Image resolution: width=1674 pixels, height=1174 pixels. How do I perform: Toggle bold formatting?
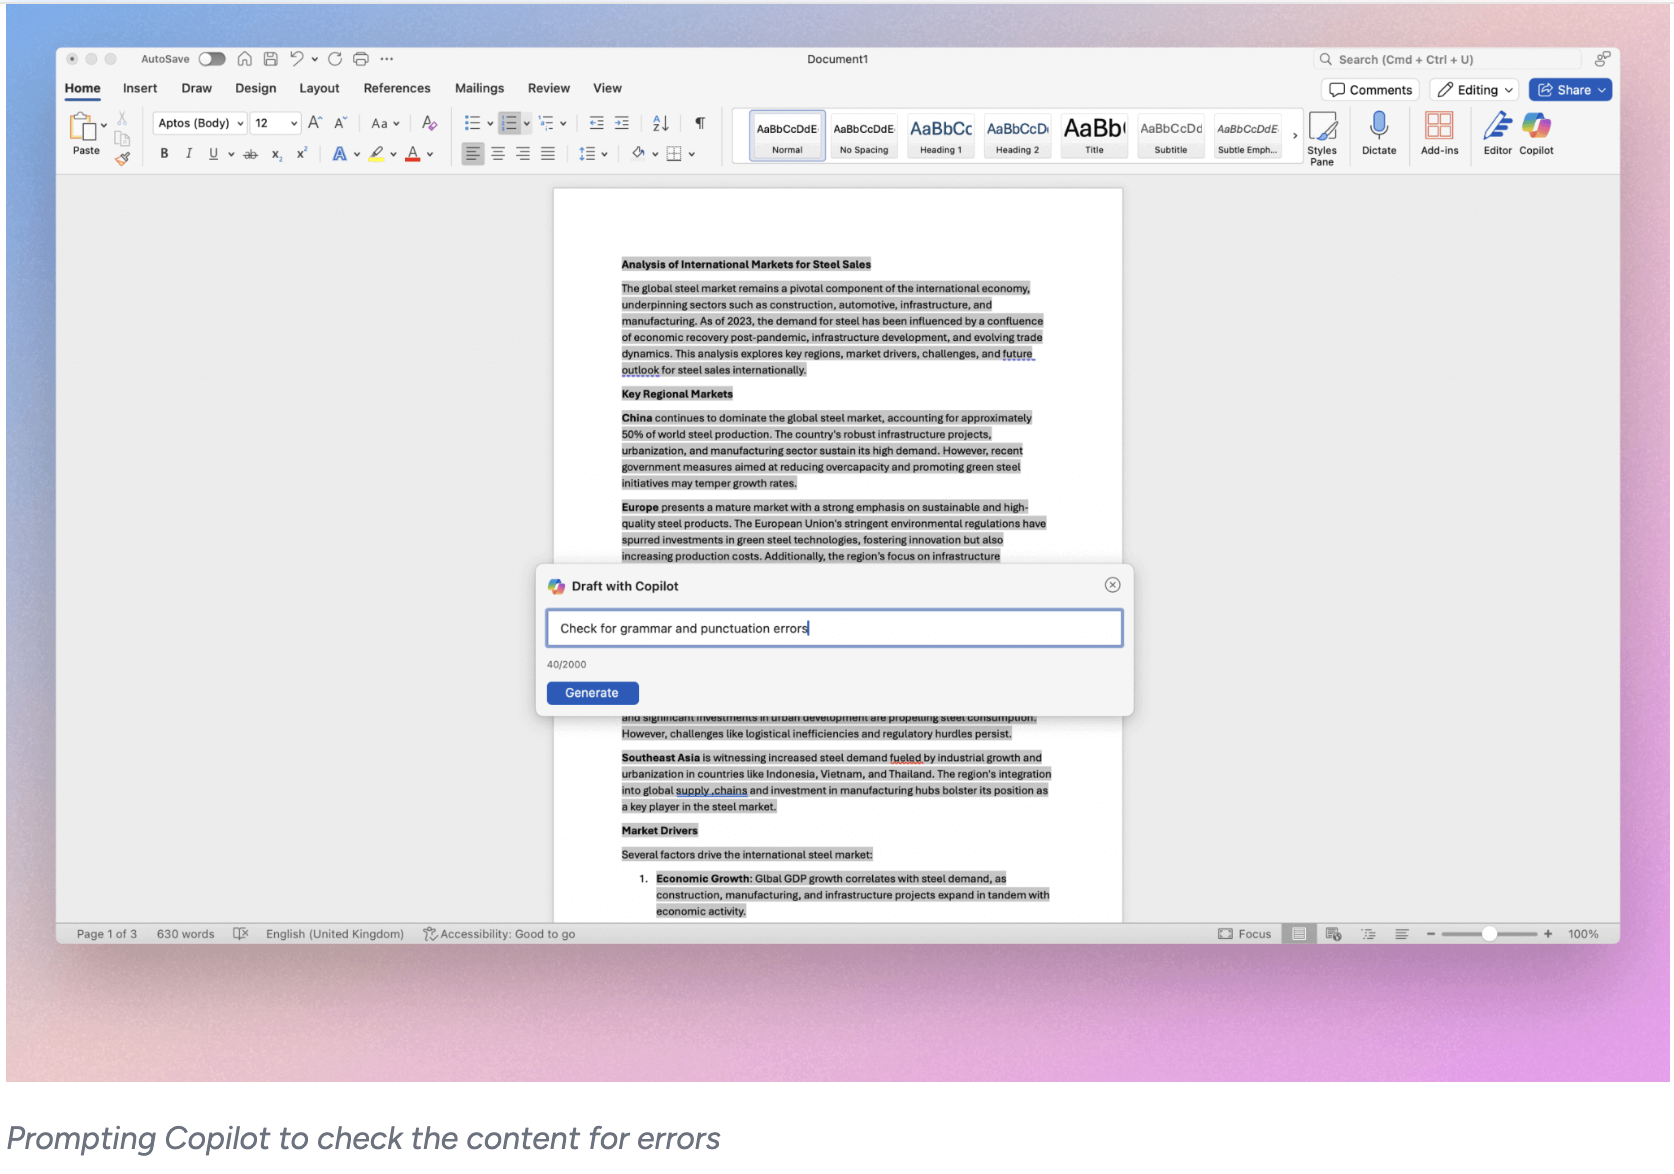[164, 153]
